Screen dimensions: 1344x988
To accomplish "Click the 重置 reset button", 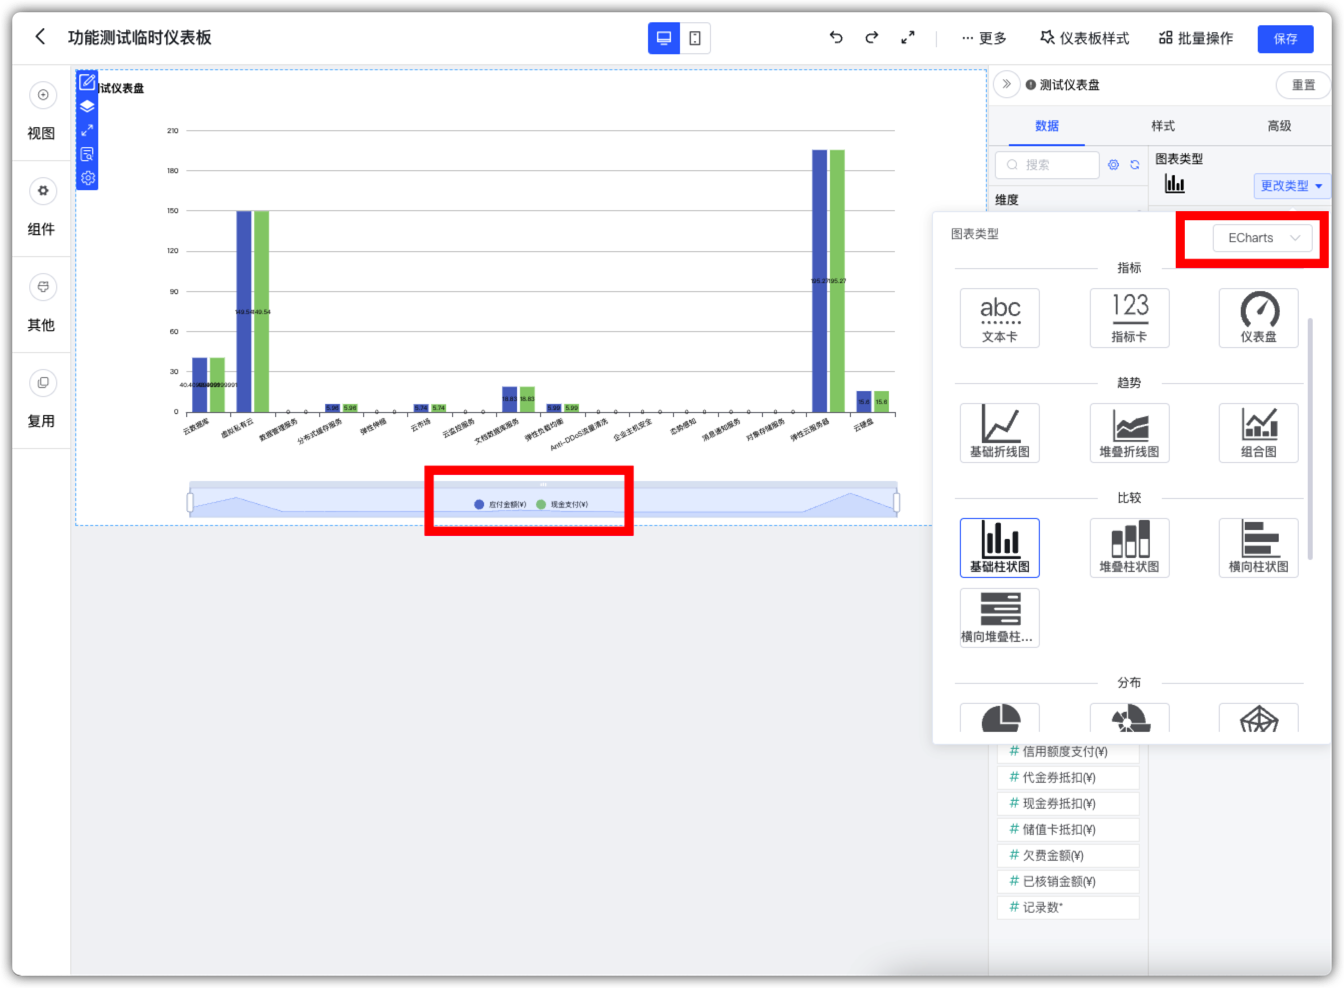I will 1304,85.
